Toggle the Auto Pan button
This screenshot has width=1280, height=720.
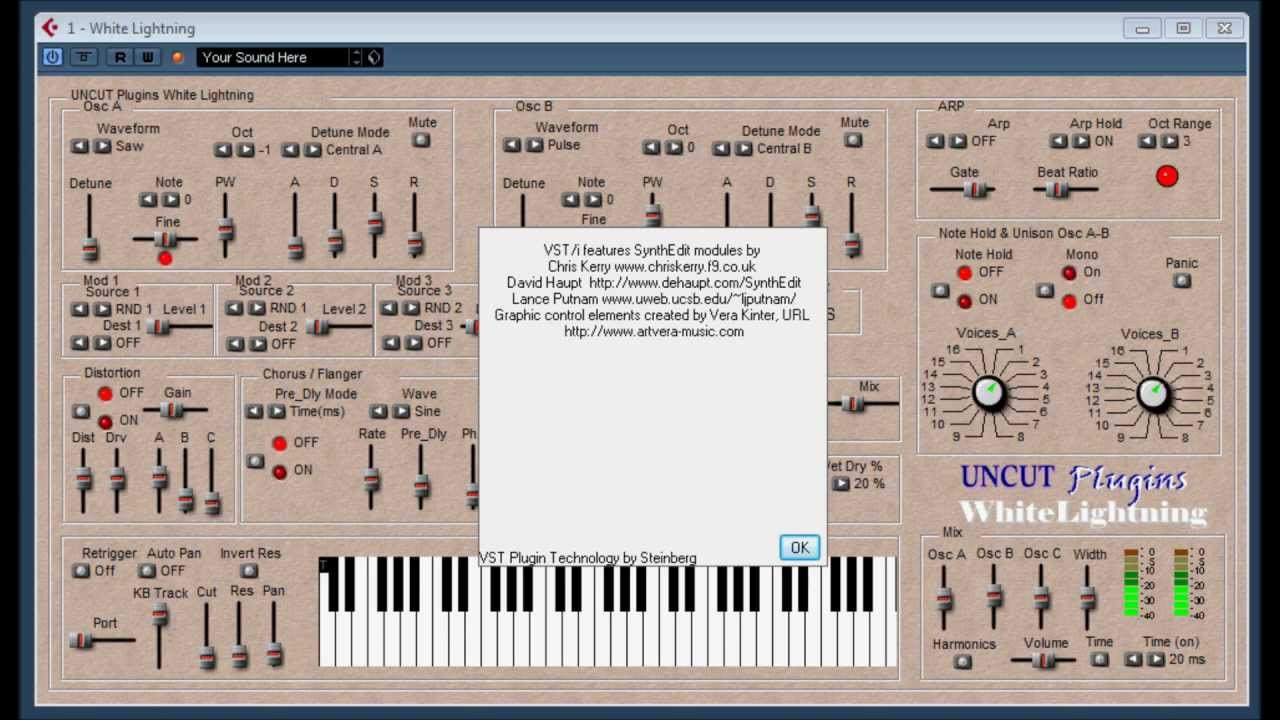tap(147, 571)
